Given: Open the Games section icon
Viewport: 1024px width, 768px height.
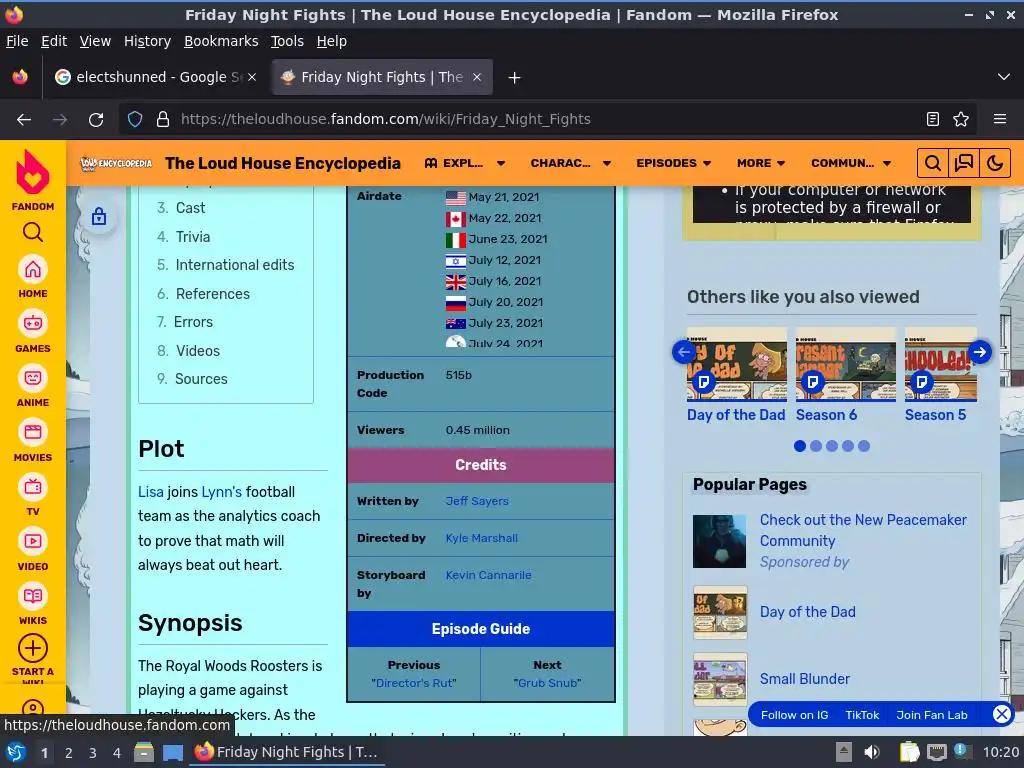Looking at the screenshot, I should click(33, 324).
